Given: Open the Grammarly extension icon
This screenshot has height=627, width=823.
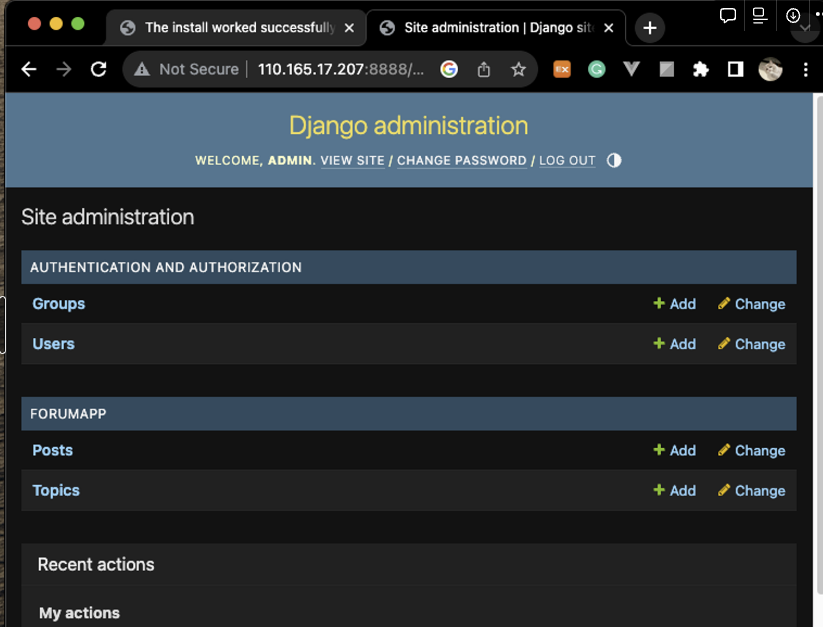Looking at the screenshot, I should point(597,69).
